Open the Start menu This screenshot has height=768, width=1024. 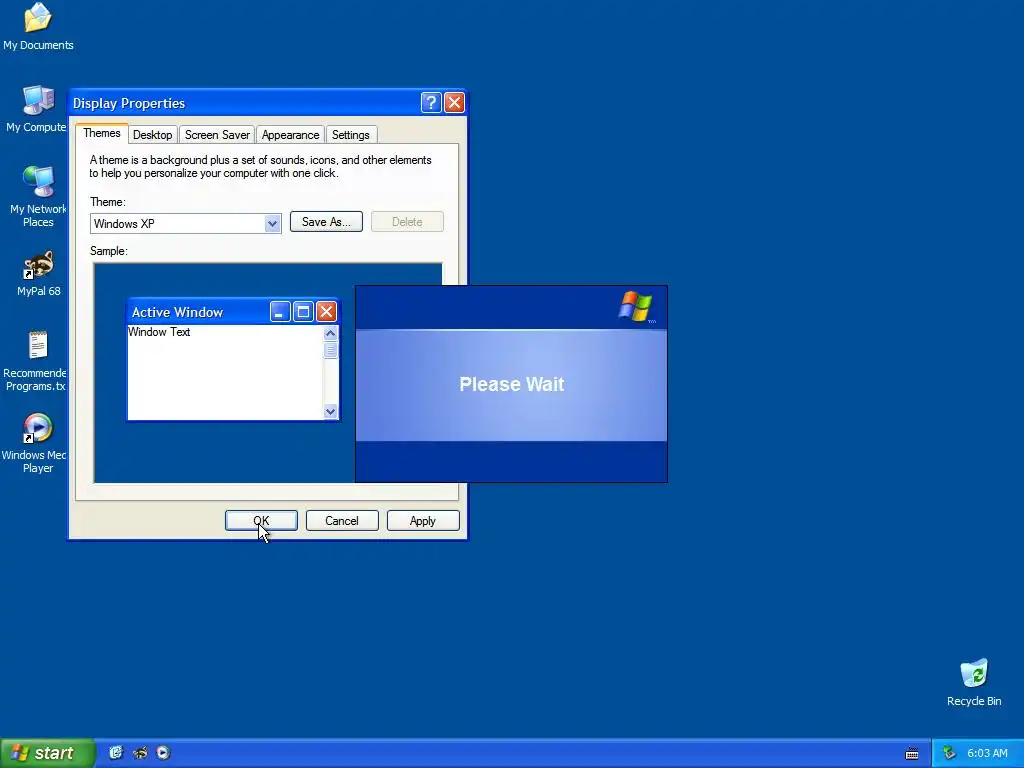point(48,753)
